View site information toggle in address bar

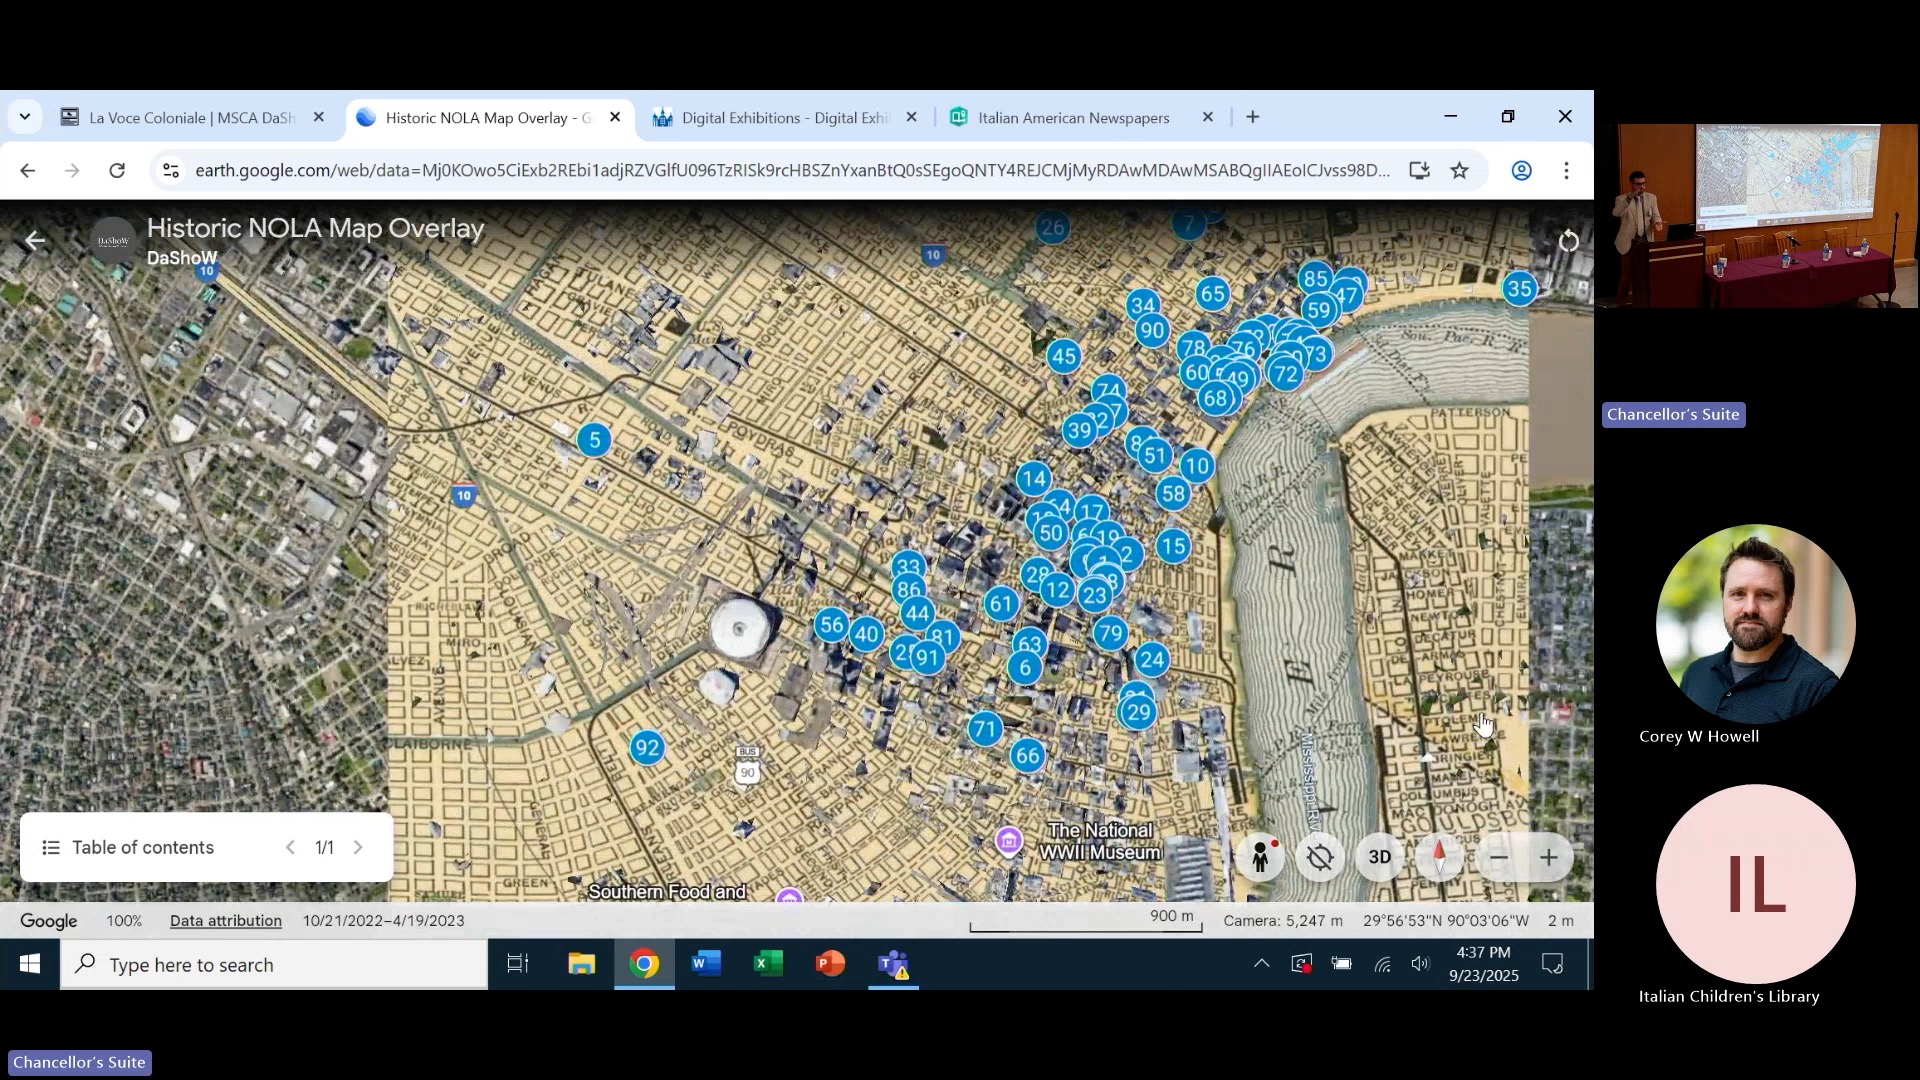[x=171, y=170]
